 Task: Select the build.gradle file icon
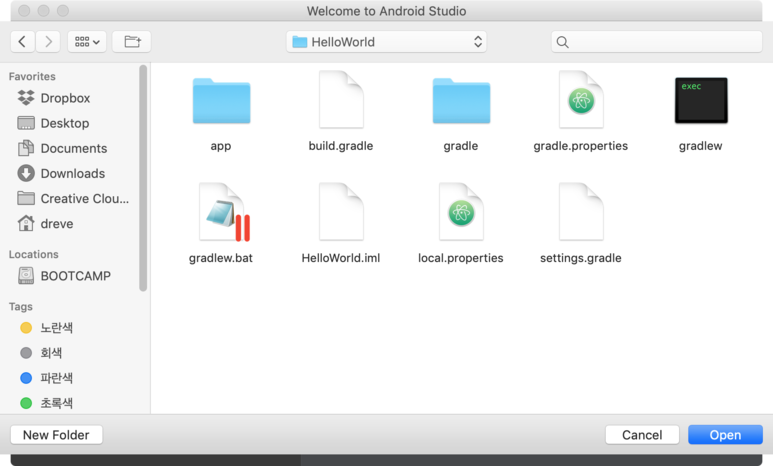pos(341,100)
